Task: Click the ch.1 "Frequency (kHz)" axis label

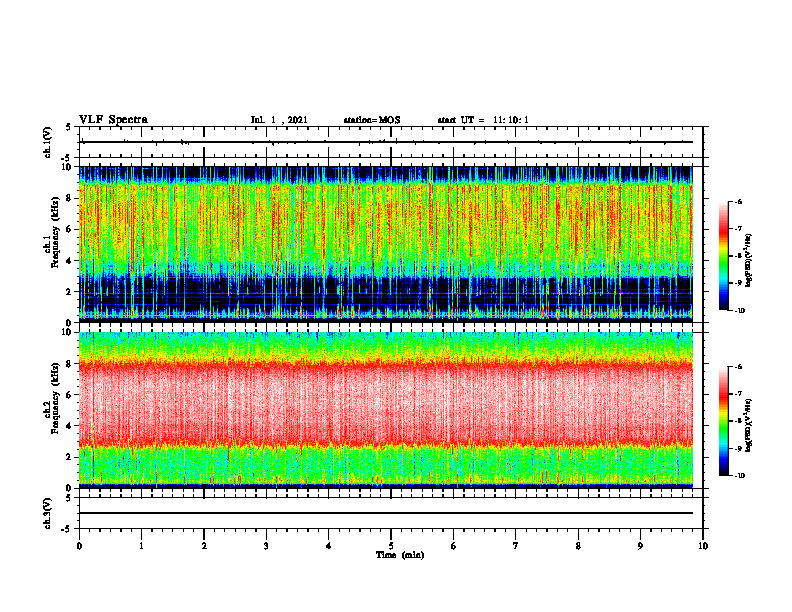Action: click(x=55, y=233)
